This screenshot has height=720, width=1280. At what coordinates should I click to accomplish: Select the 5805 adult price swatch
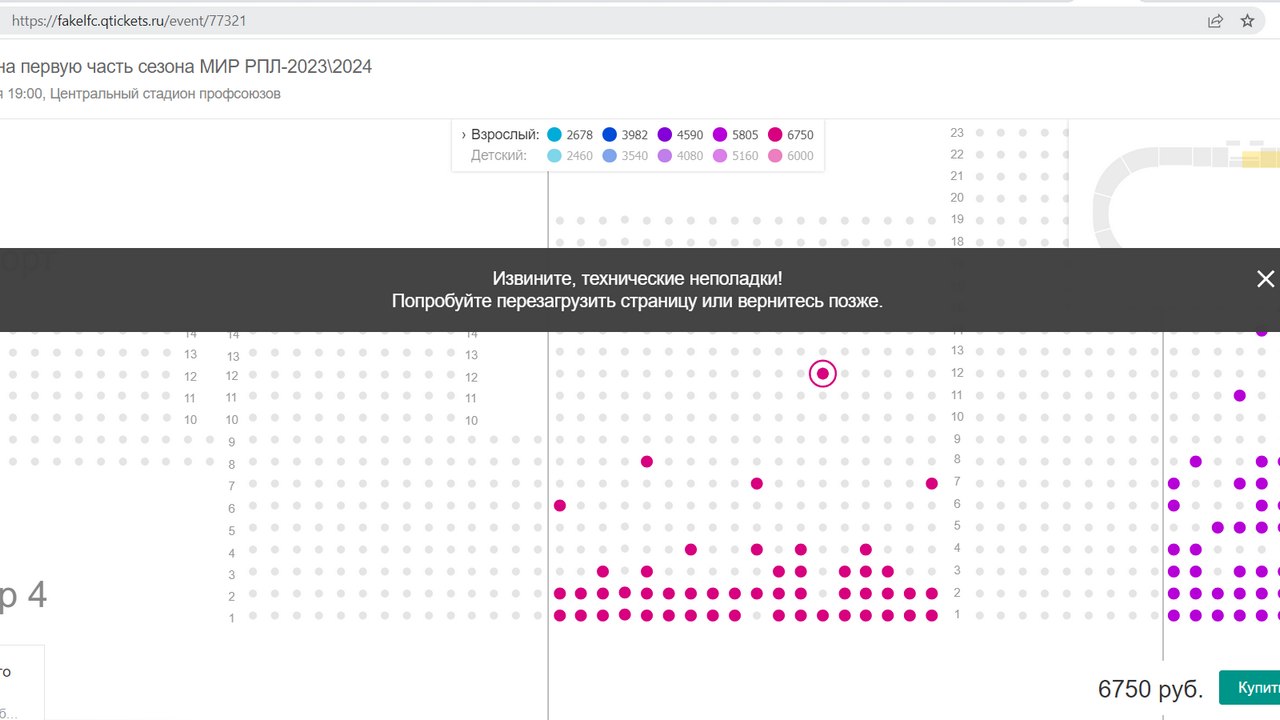[x=720, y=135]
